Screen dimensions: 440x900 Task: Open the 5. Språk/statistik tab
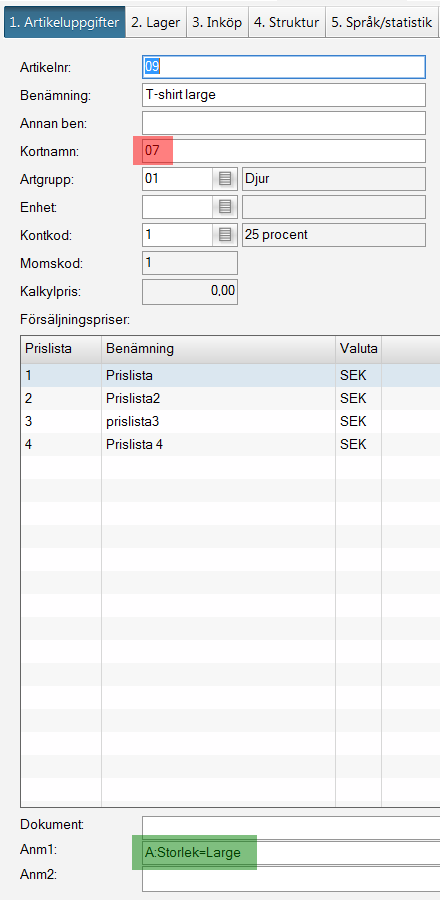[x=383, y=22]
